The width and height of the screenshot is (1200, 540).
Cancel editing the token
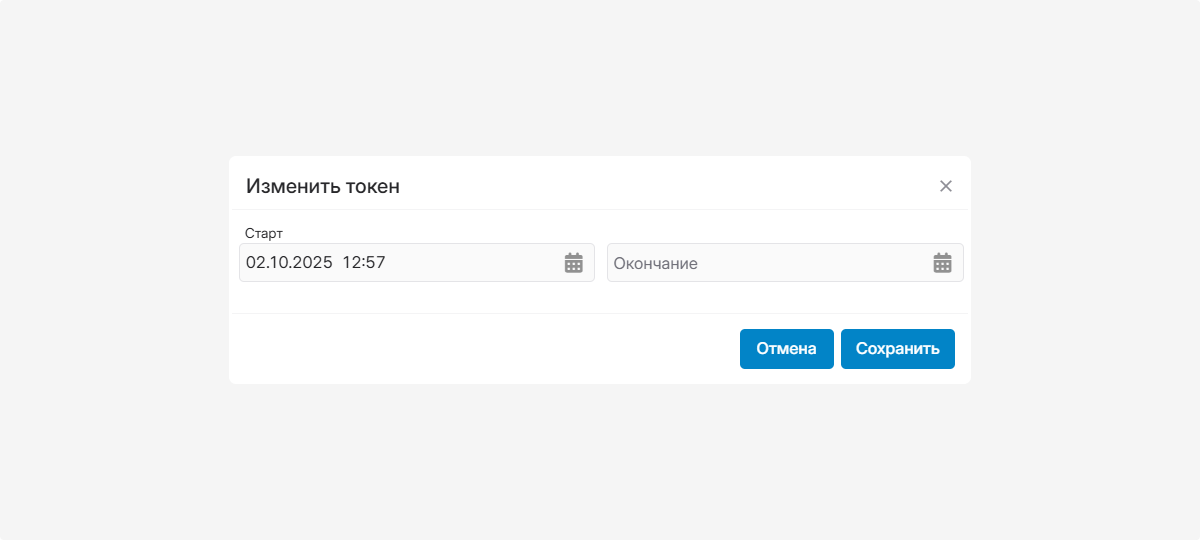[x=786, y=349]
